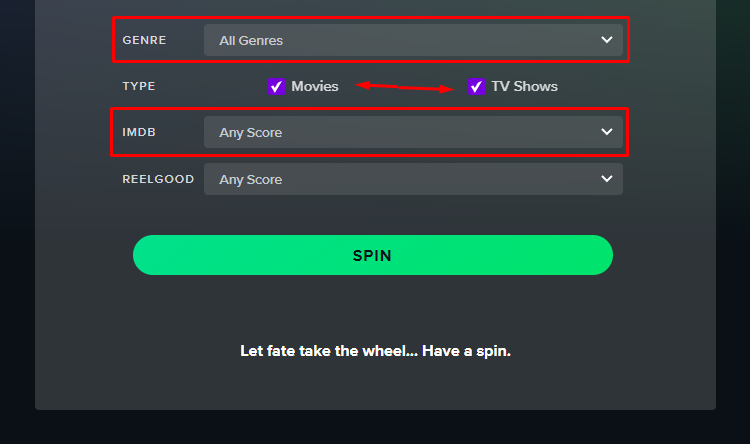Click the GENRE field label
Viewport: 750px width, 444px height.
144,40
